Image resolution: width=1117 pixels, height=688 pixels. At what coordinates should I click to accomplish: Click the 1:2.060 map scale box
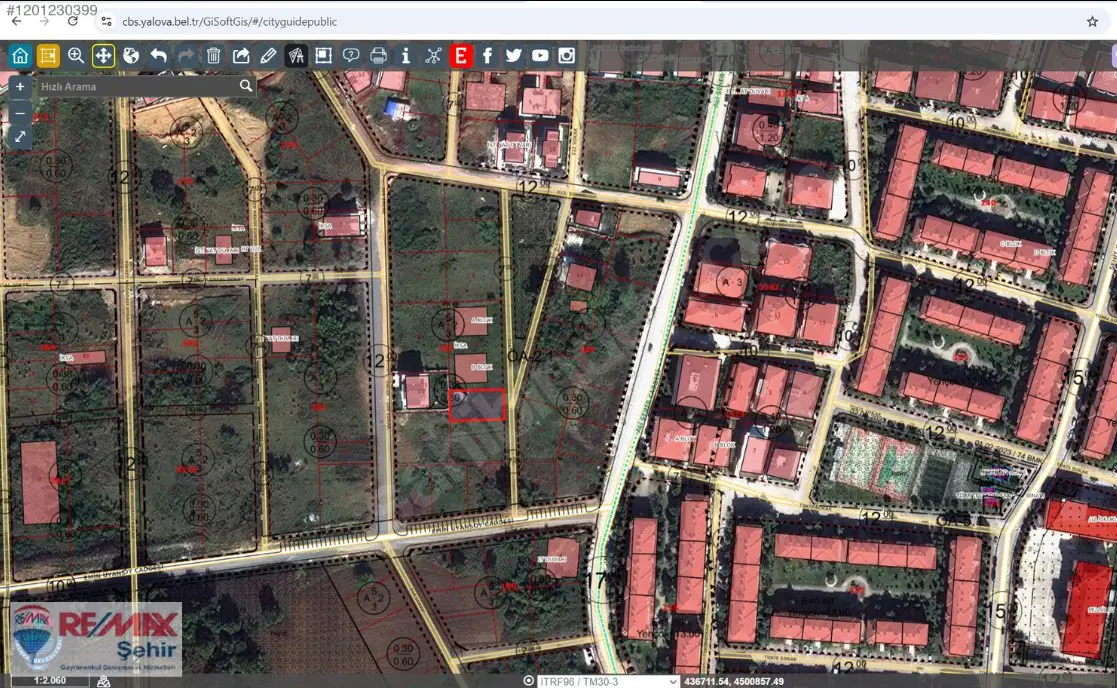48,681
